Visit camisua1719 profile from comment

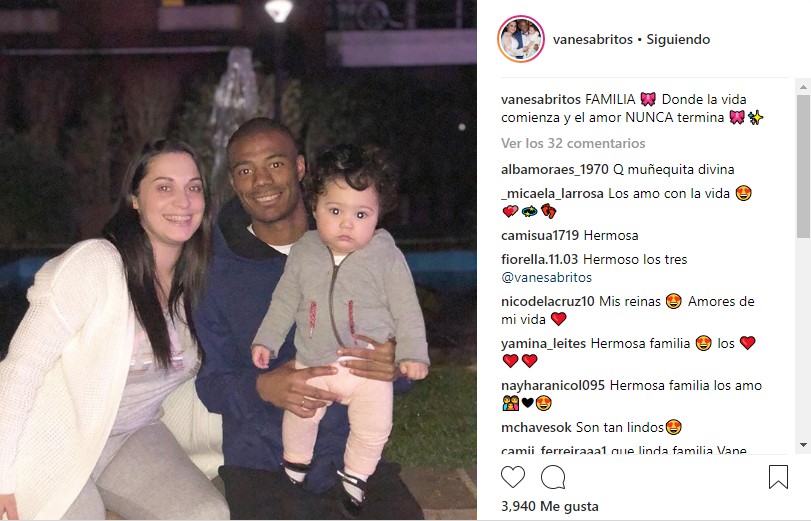pyautogui.click(x=540, y=235)
